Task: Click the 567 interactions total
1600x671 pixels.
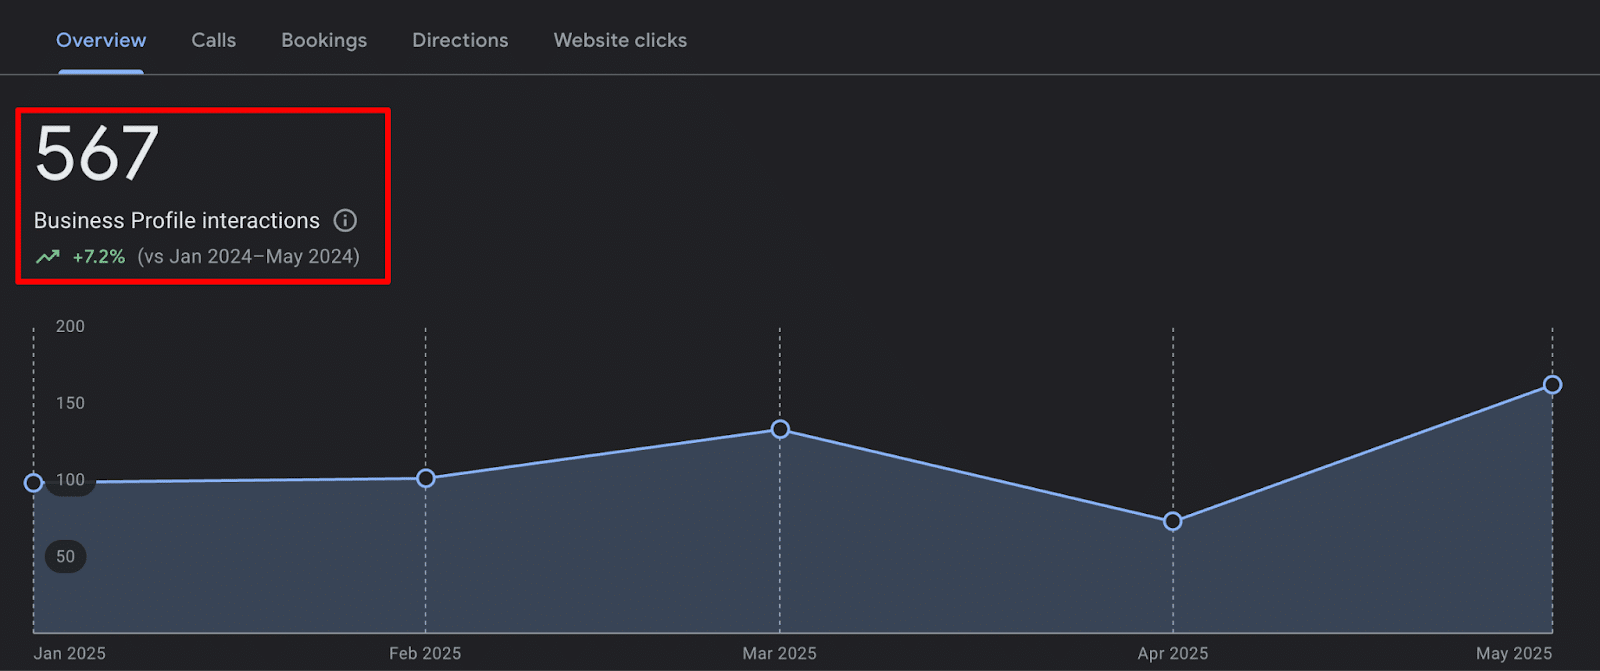Action: coord(97,153)
